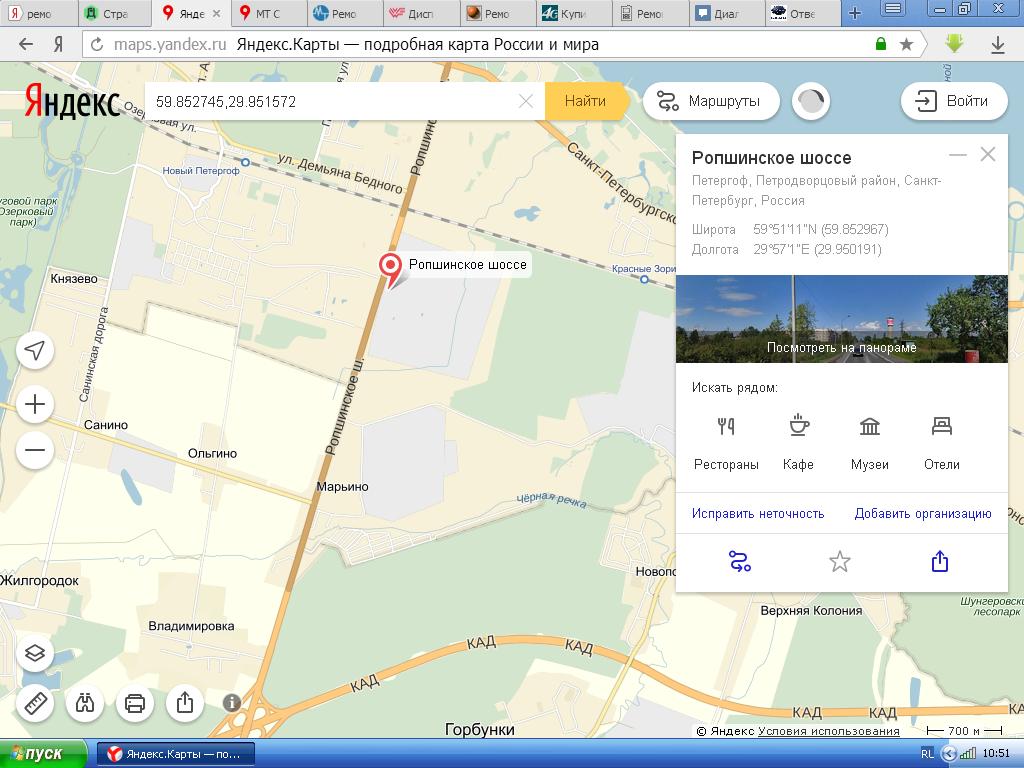
Task: Zoom in with the plus button
Action: [35, 404]
